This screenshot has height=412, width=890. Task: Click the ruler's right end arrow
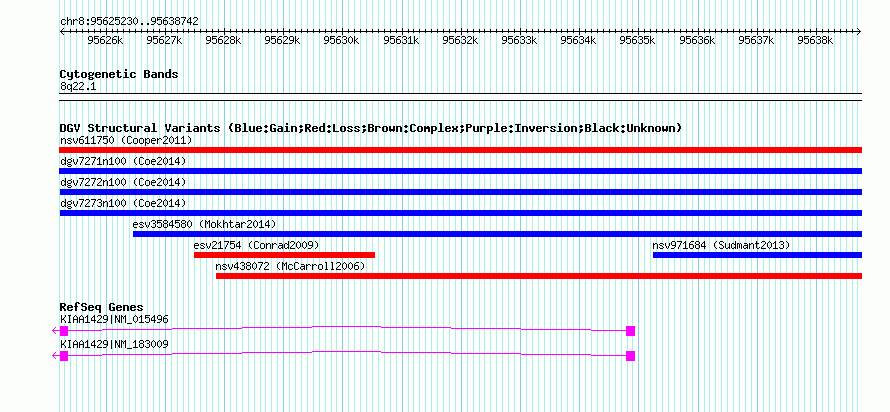(859, 31)
